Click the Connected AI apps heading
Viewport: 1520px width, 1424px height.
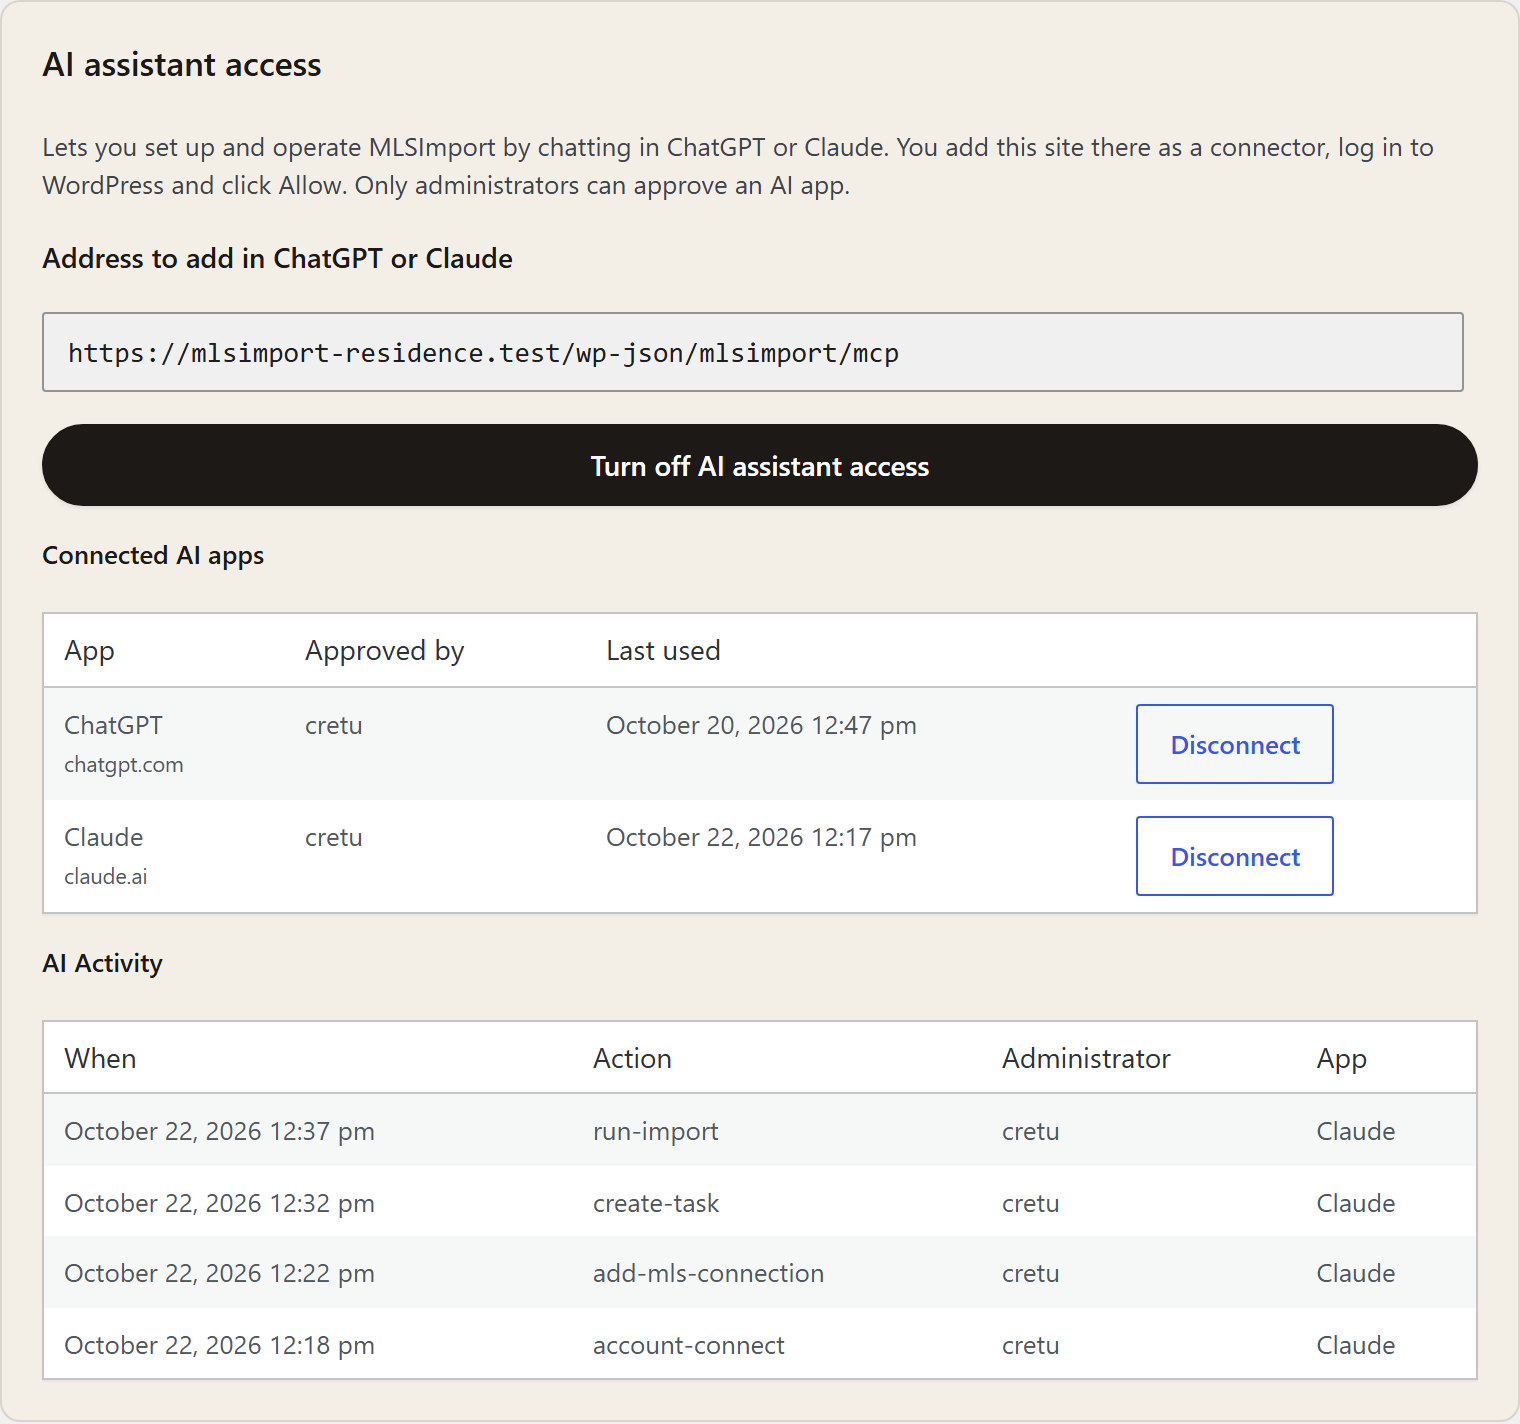click(x=153, y=556)
